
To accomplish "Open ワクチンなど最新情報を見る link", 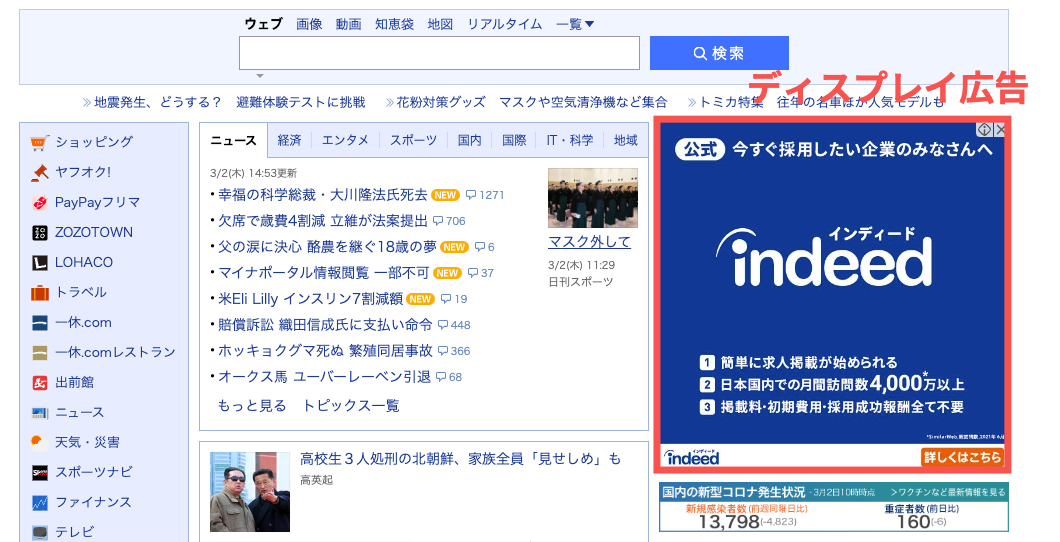I will point(948,492).
